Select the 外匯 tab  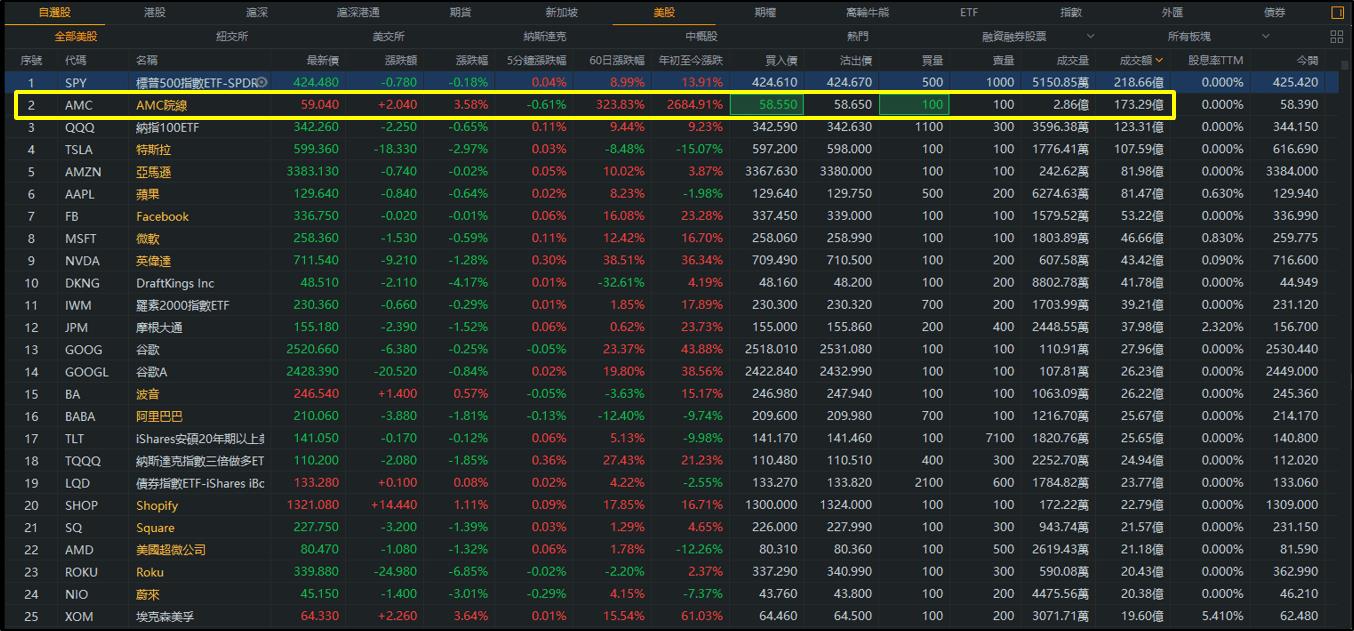tap(1172, 13)
